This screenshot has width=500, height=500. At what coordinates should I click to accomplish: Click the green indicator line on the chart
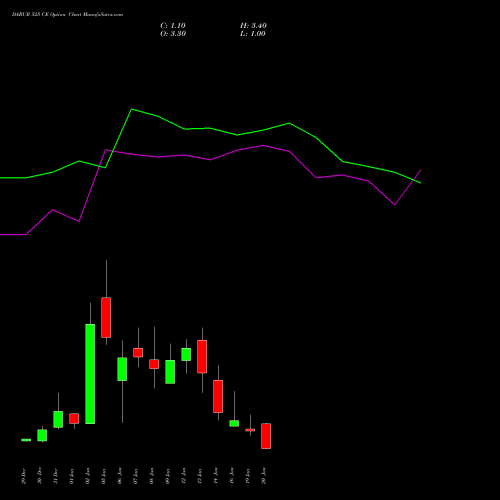[x=211, y=128]
